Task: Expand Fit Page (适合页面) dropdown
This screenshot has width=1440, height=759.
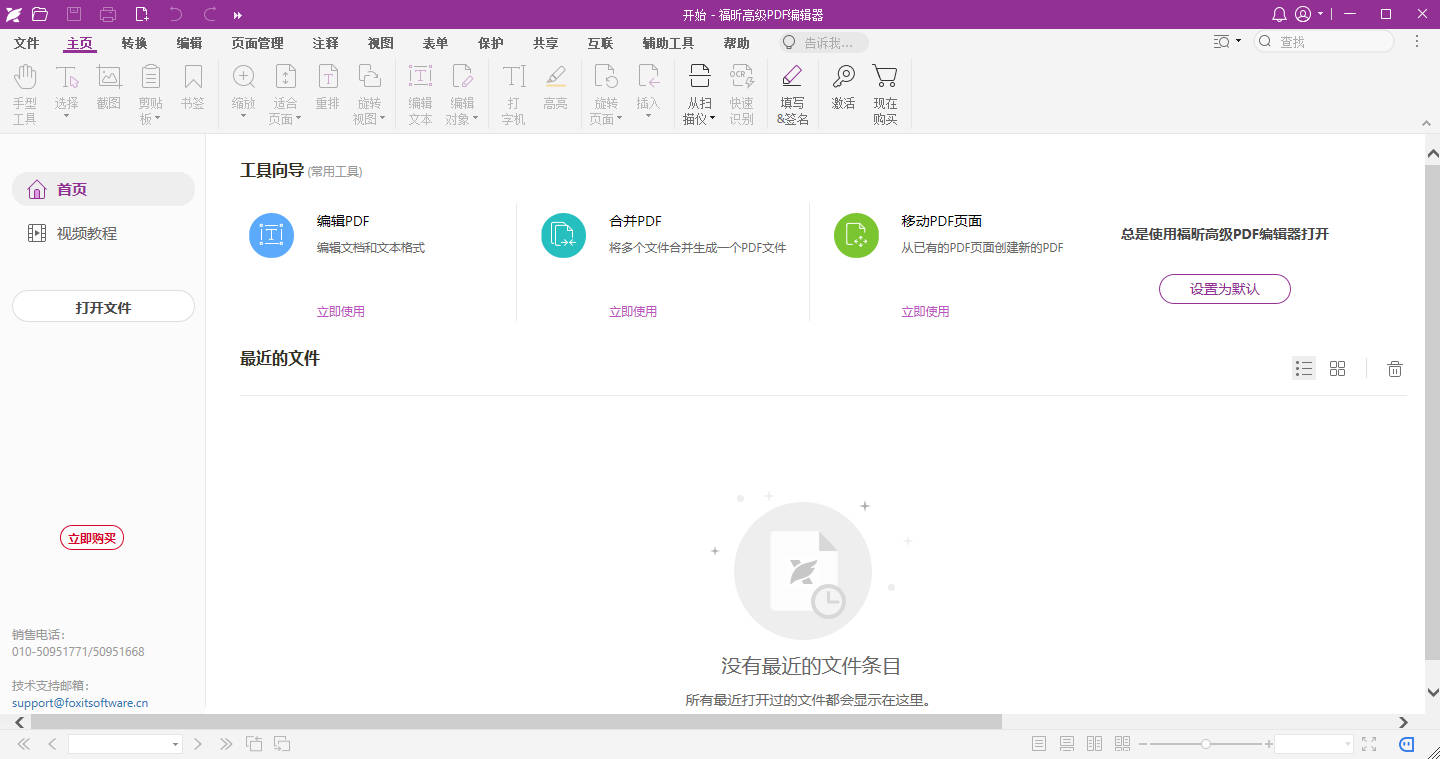Action: coord(298,119)
